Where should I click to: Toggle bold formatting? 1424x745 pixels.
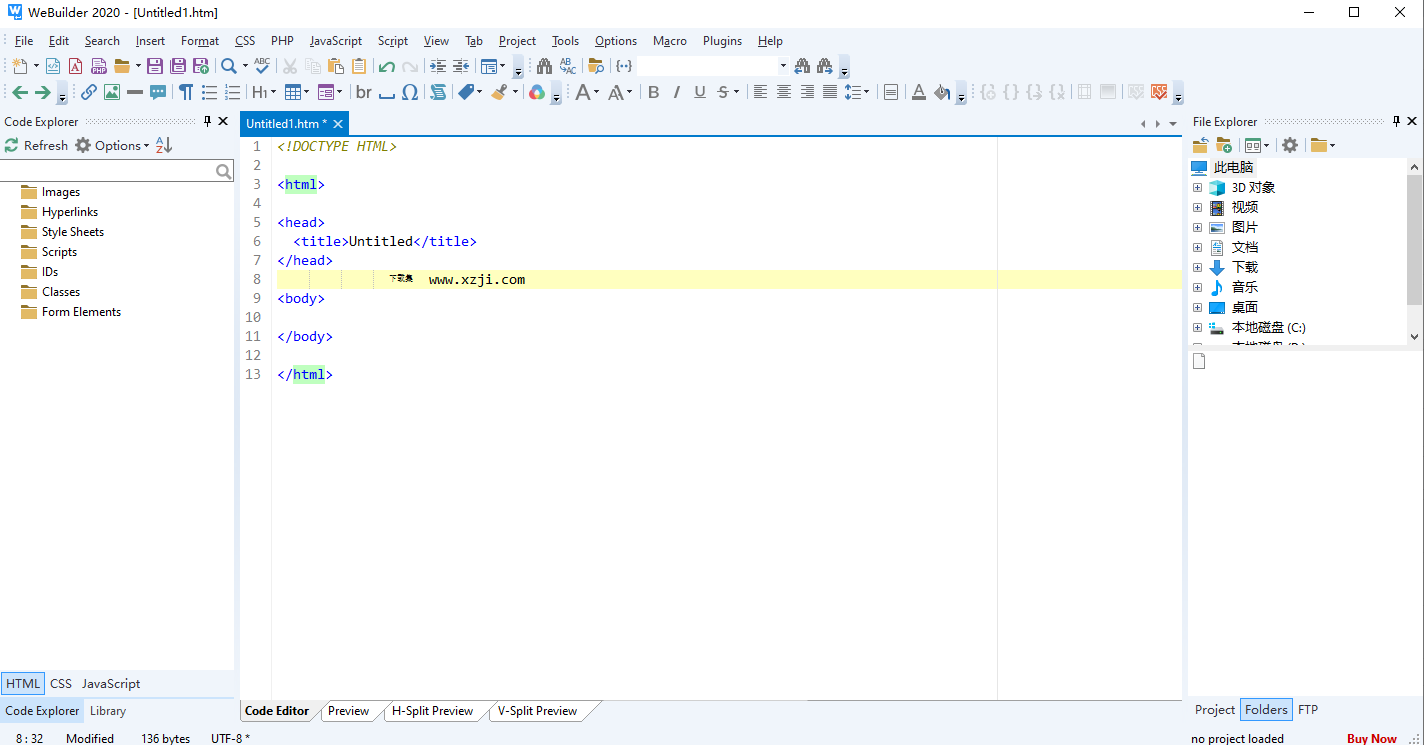654,92
